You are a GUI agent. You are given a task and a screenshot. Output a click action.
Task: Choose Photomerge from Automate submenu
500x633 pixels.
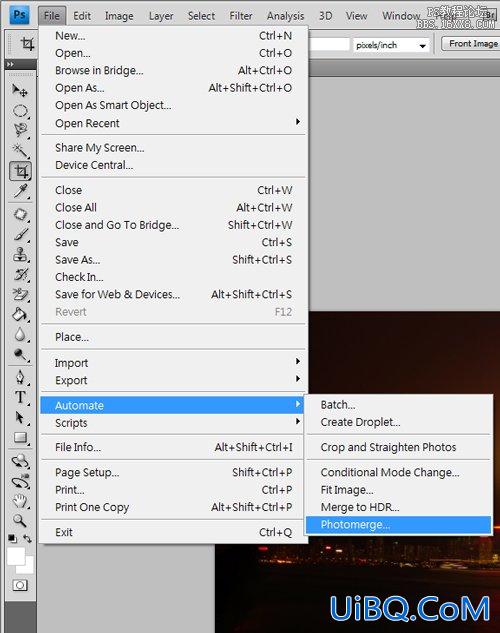tap(398, 524)
